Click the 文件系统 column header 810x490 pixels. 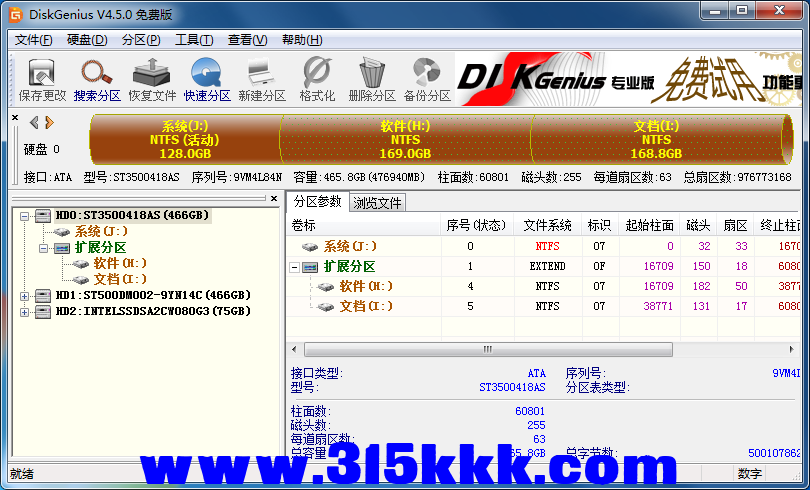click(548, 226)
